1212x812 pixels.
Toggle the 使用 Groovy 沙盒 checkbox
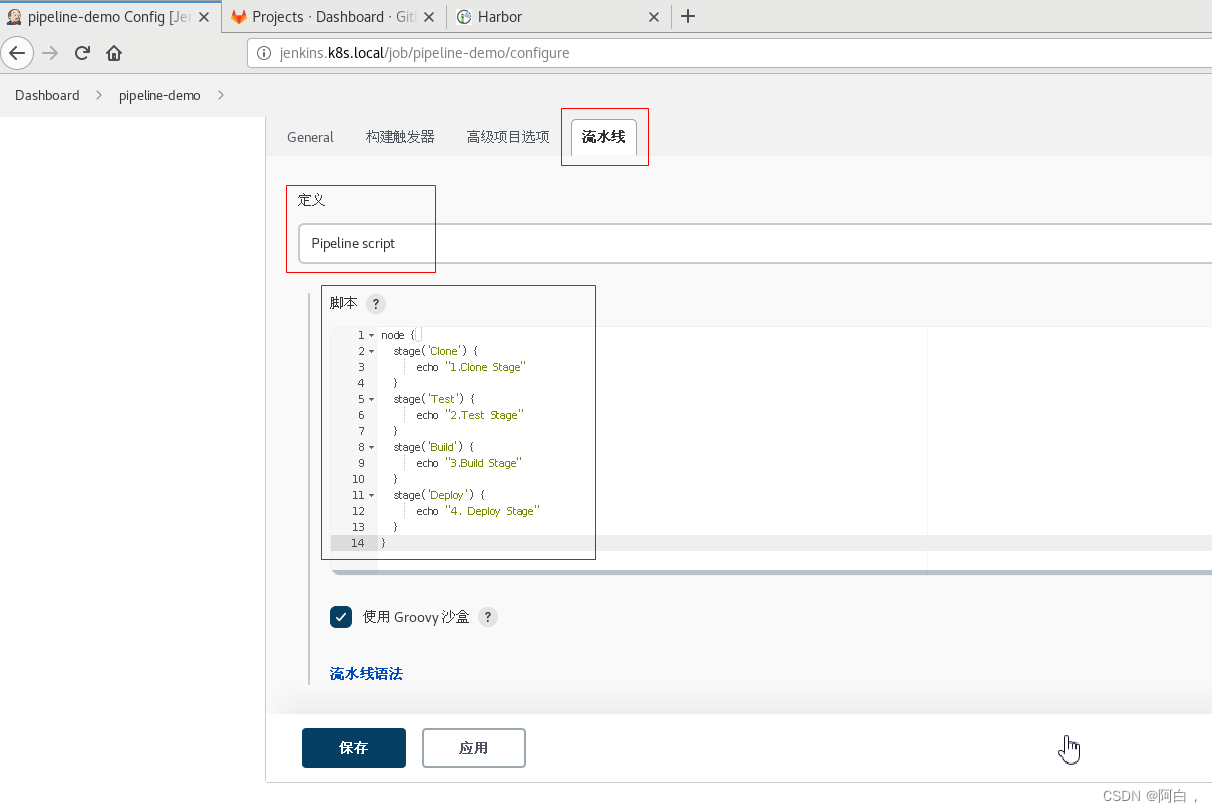coord(341,617)
